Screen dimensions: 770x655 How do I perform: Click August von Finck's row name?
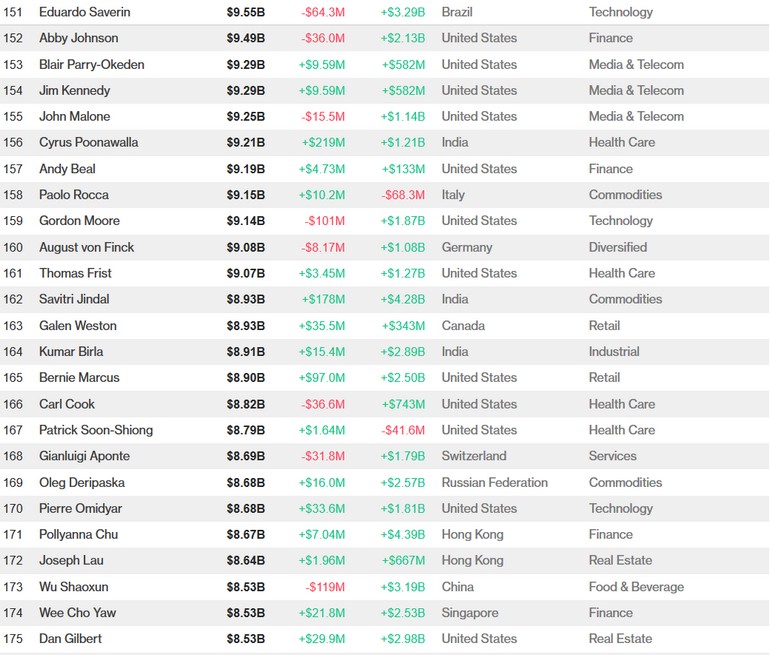tap(86, 247)
